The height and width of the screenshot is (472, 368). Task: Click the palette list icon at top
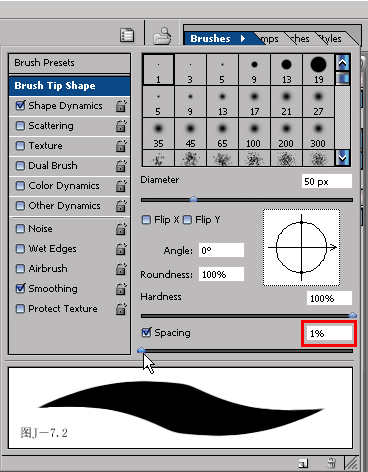tap(127, 35)
